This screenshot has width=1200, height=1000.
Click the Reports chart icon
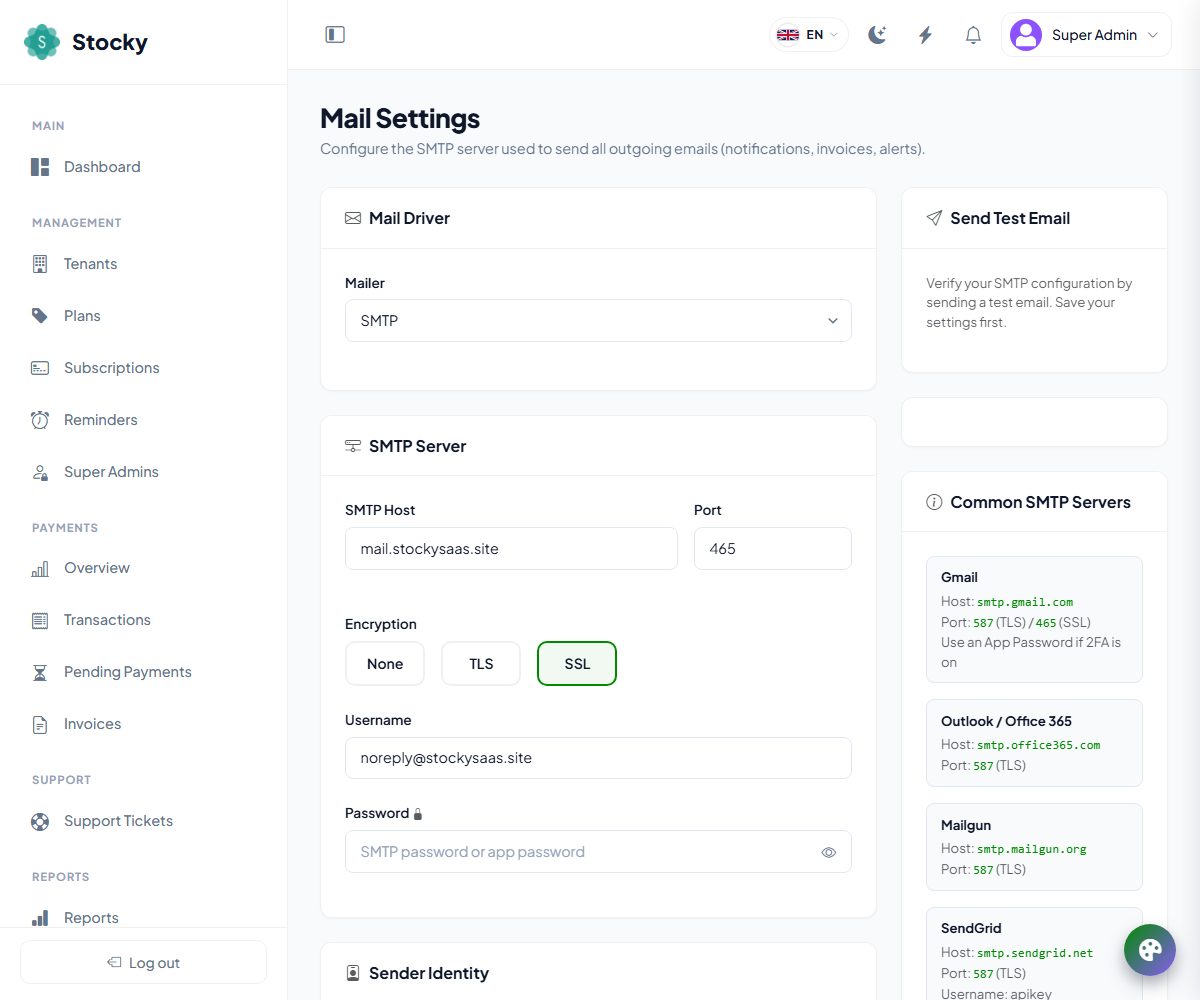pos(40,918)
